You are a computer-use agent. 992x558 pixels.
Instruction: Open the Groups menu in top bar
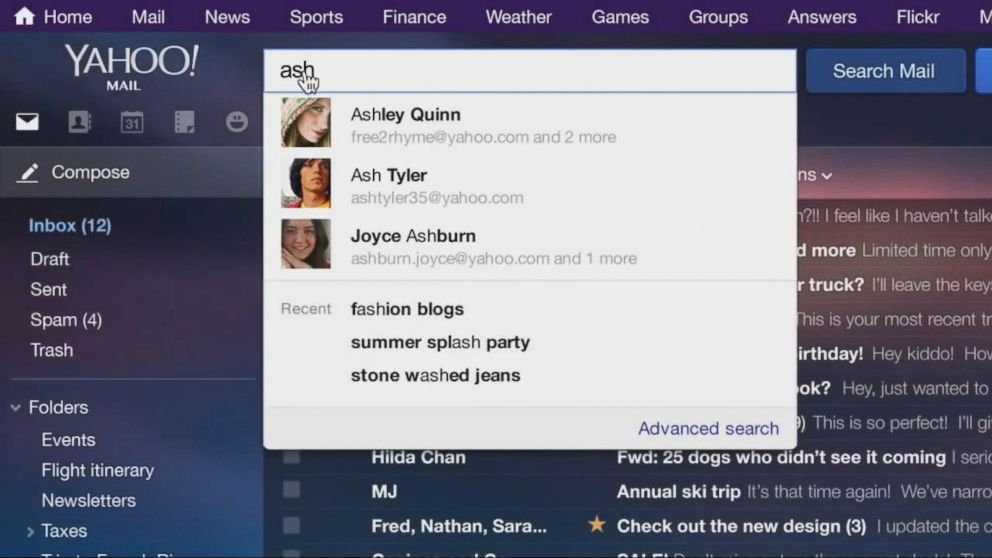point(718,17)
